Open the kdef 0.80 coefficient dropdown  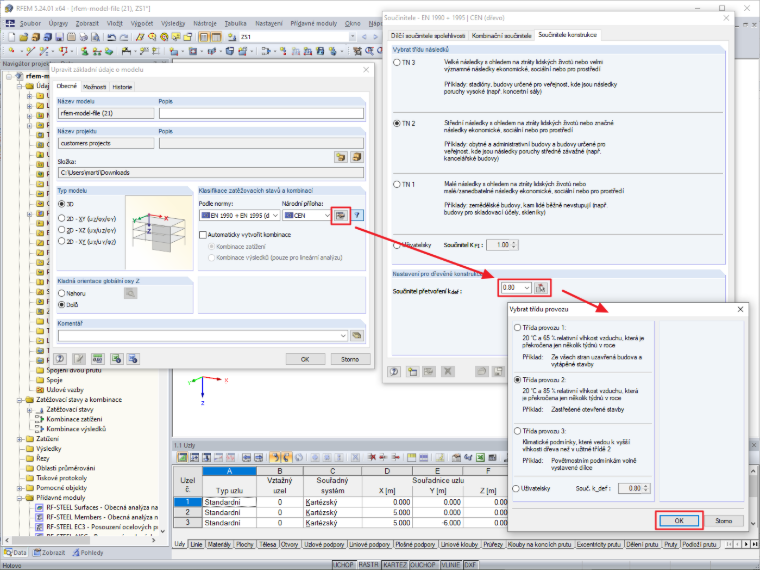pos(527,288)
